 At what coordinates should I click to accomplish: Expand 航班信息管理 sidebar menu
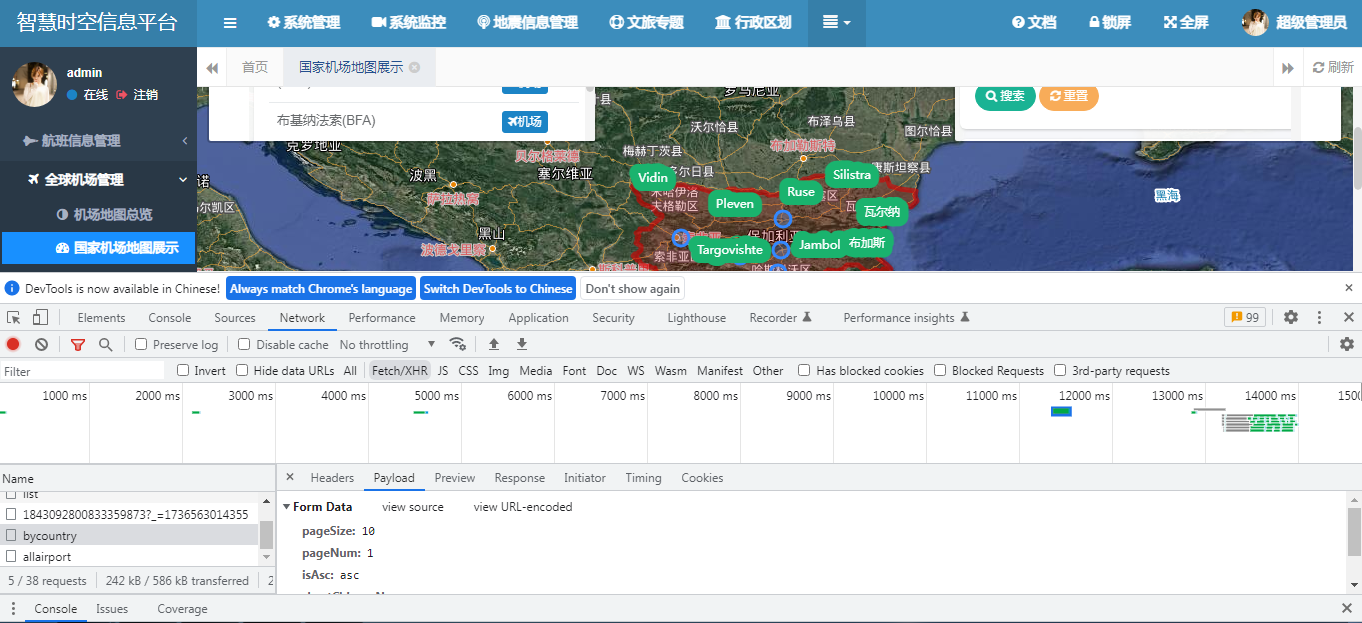[x=98, y=141]
